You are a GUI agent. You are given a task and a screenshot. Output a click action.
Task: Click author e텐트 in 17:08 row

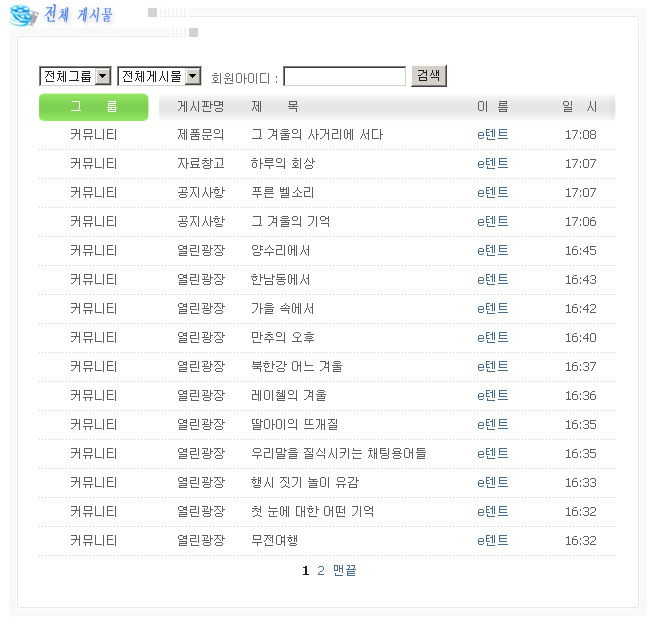(x=493, y=135)
